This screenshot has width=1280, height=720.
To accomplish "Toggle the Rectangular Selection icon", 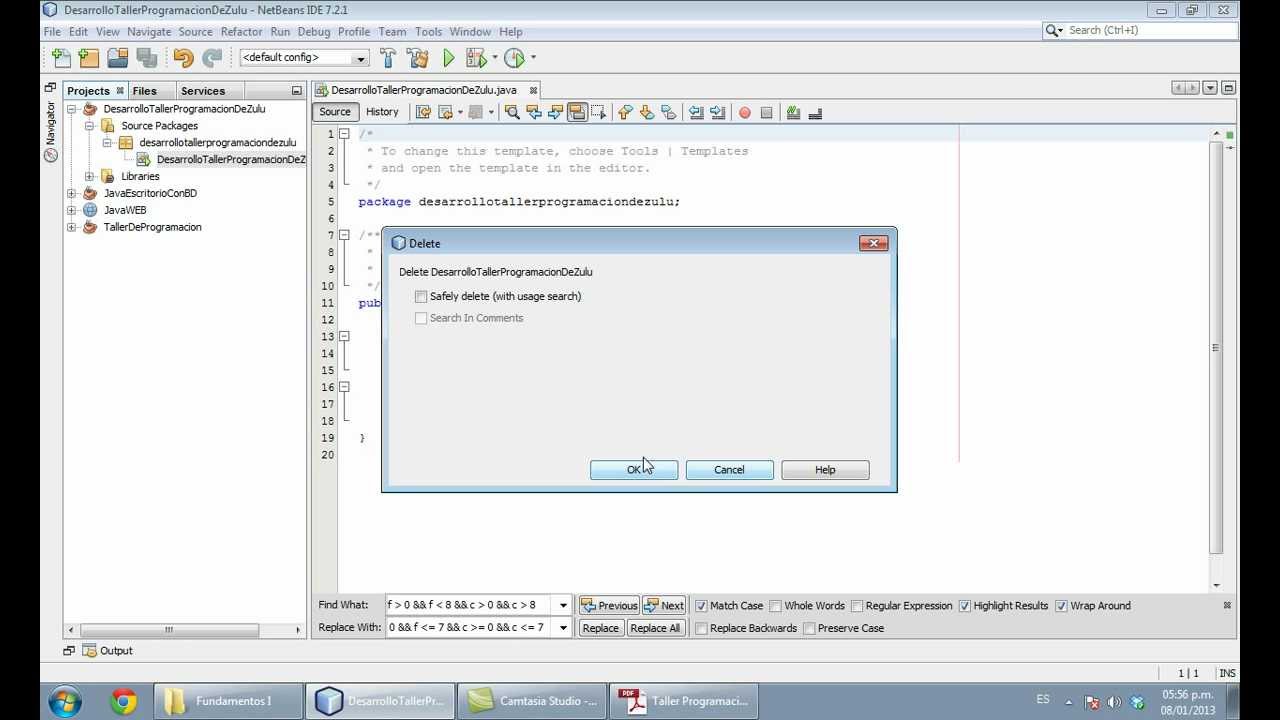I will tap(599, 113).
